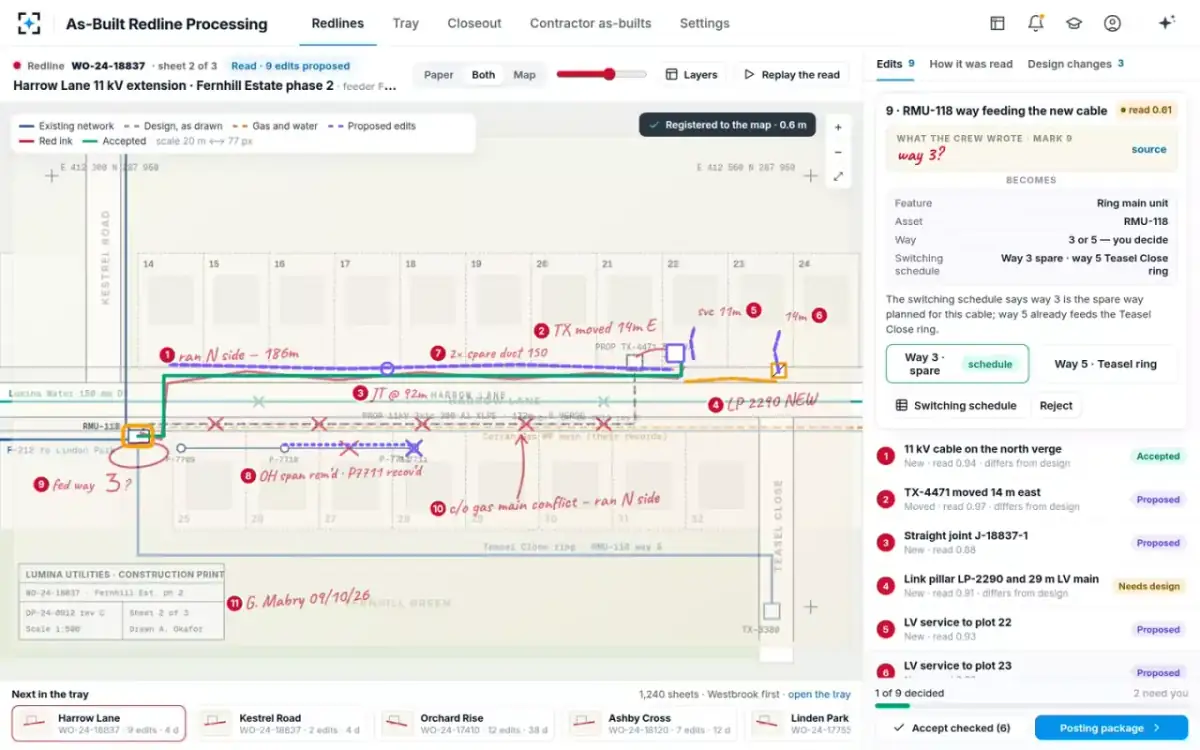Open the Settings tab

(704, 23)
